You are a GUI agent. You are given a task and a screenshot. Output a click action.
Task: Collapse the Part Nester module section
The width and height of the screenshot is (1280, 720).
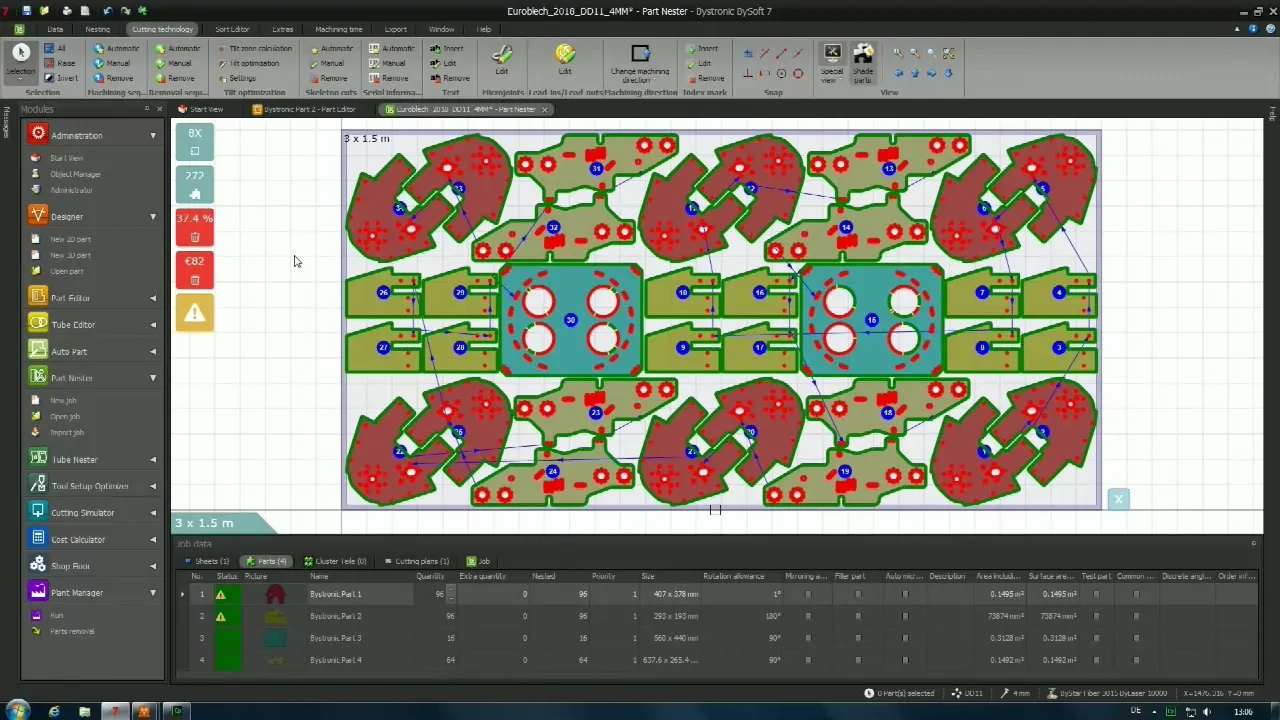(153, 378)
